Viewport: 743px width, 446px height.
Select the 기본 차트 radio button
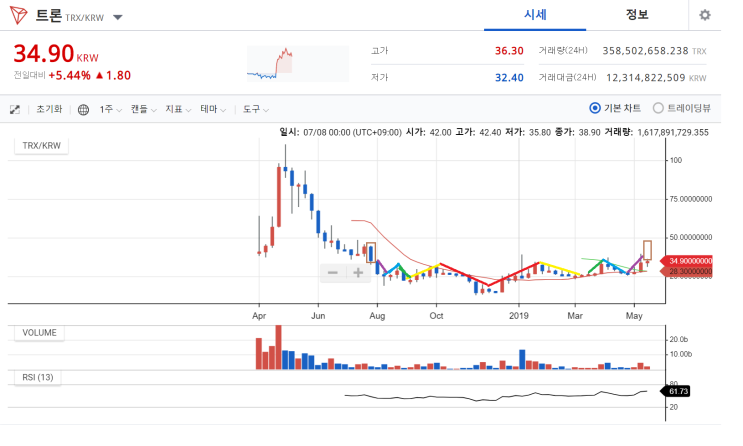(595, 108)
